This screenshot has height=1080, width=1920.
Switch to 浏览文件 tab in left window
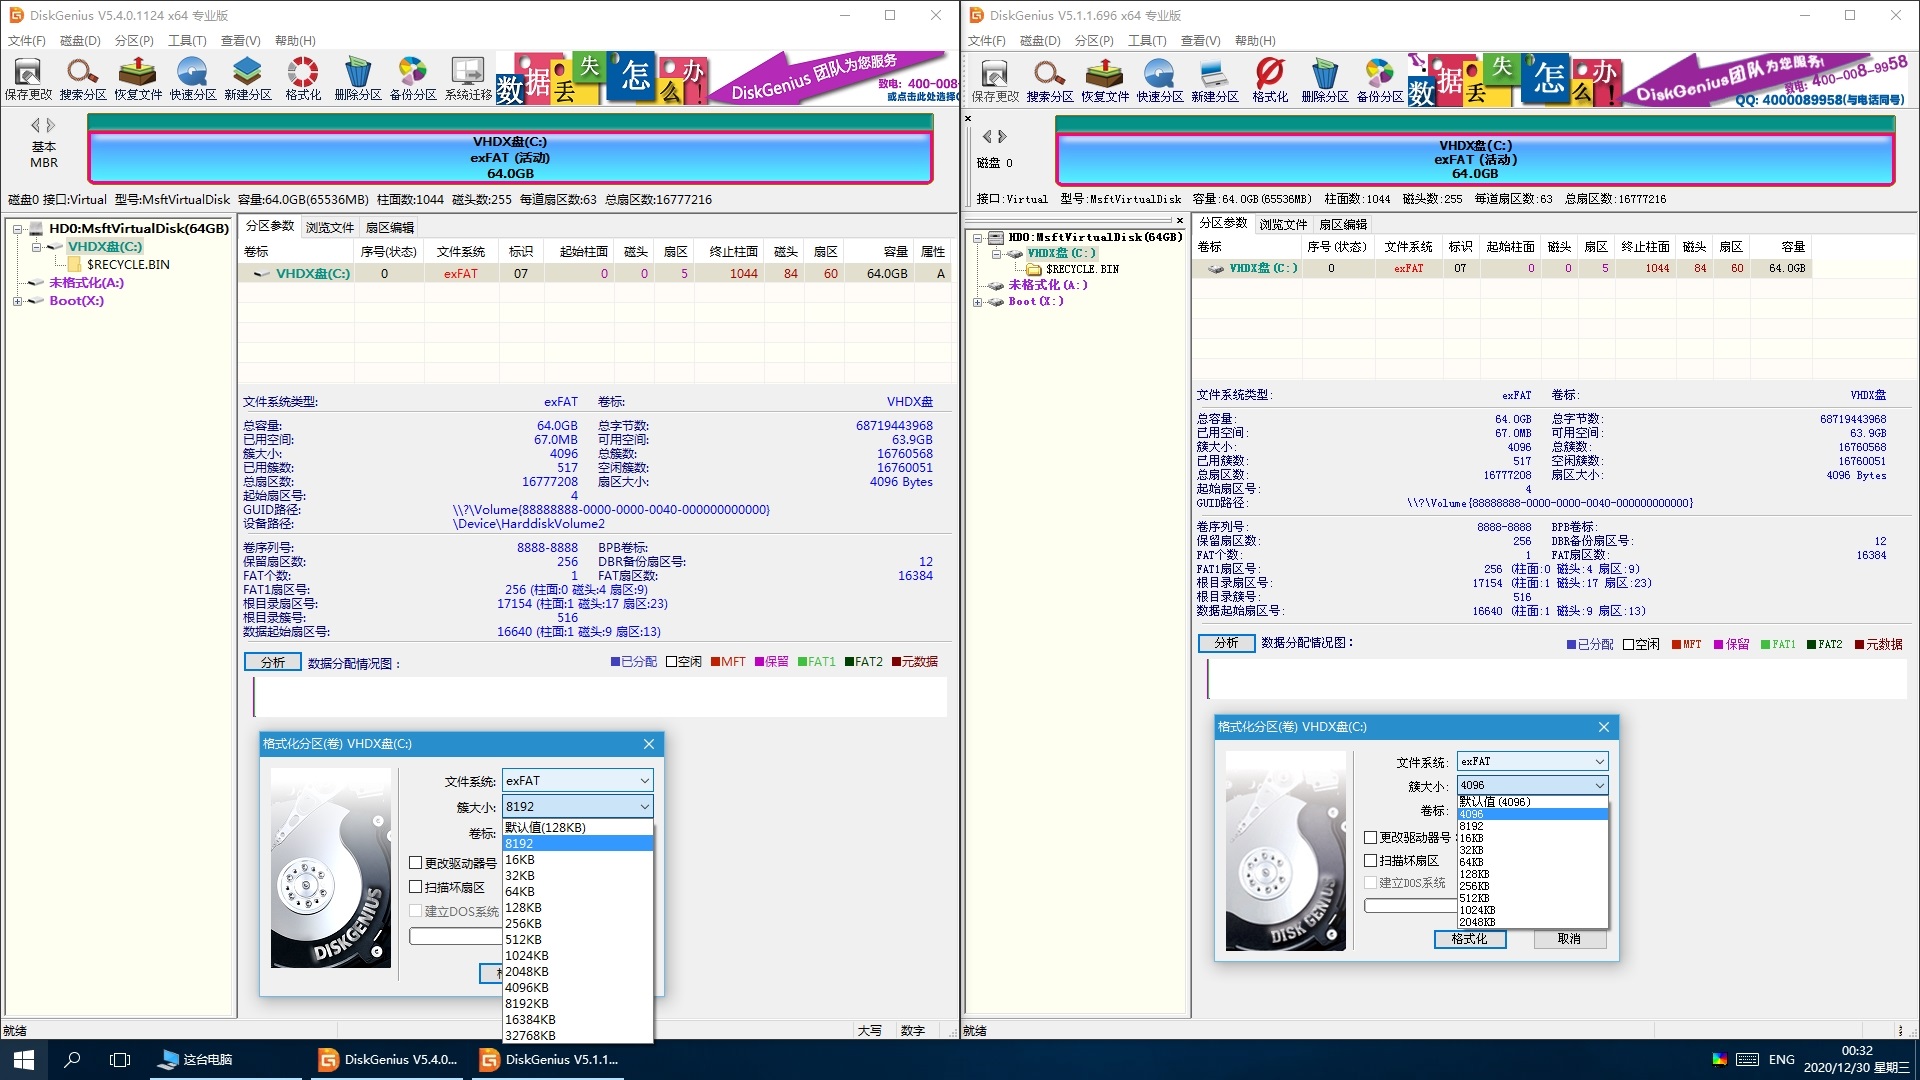329,227
